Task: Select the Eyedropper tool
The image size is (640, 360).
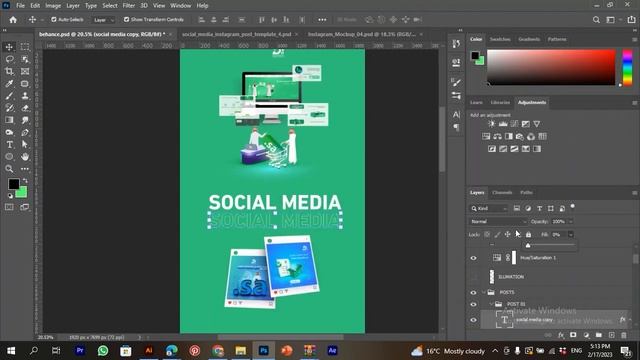Action: click(9, 84)
